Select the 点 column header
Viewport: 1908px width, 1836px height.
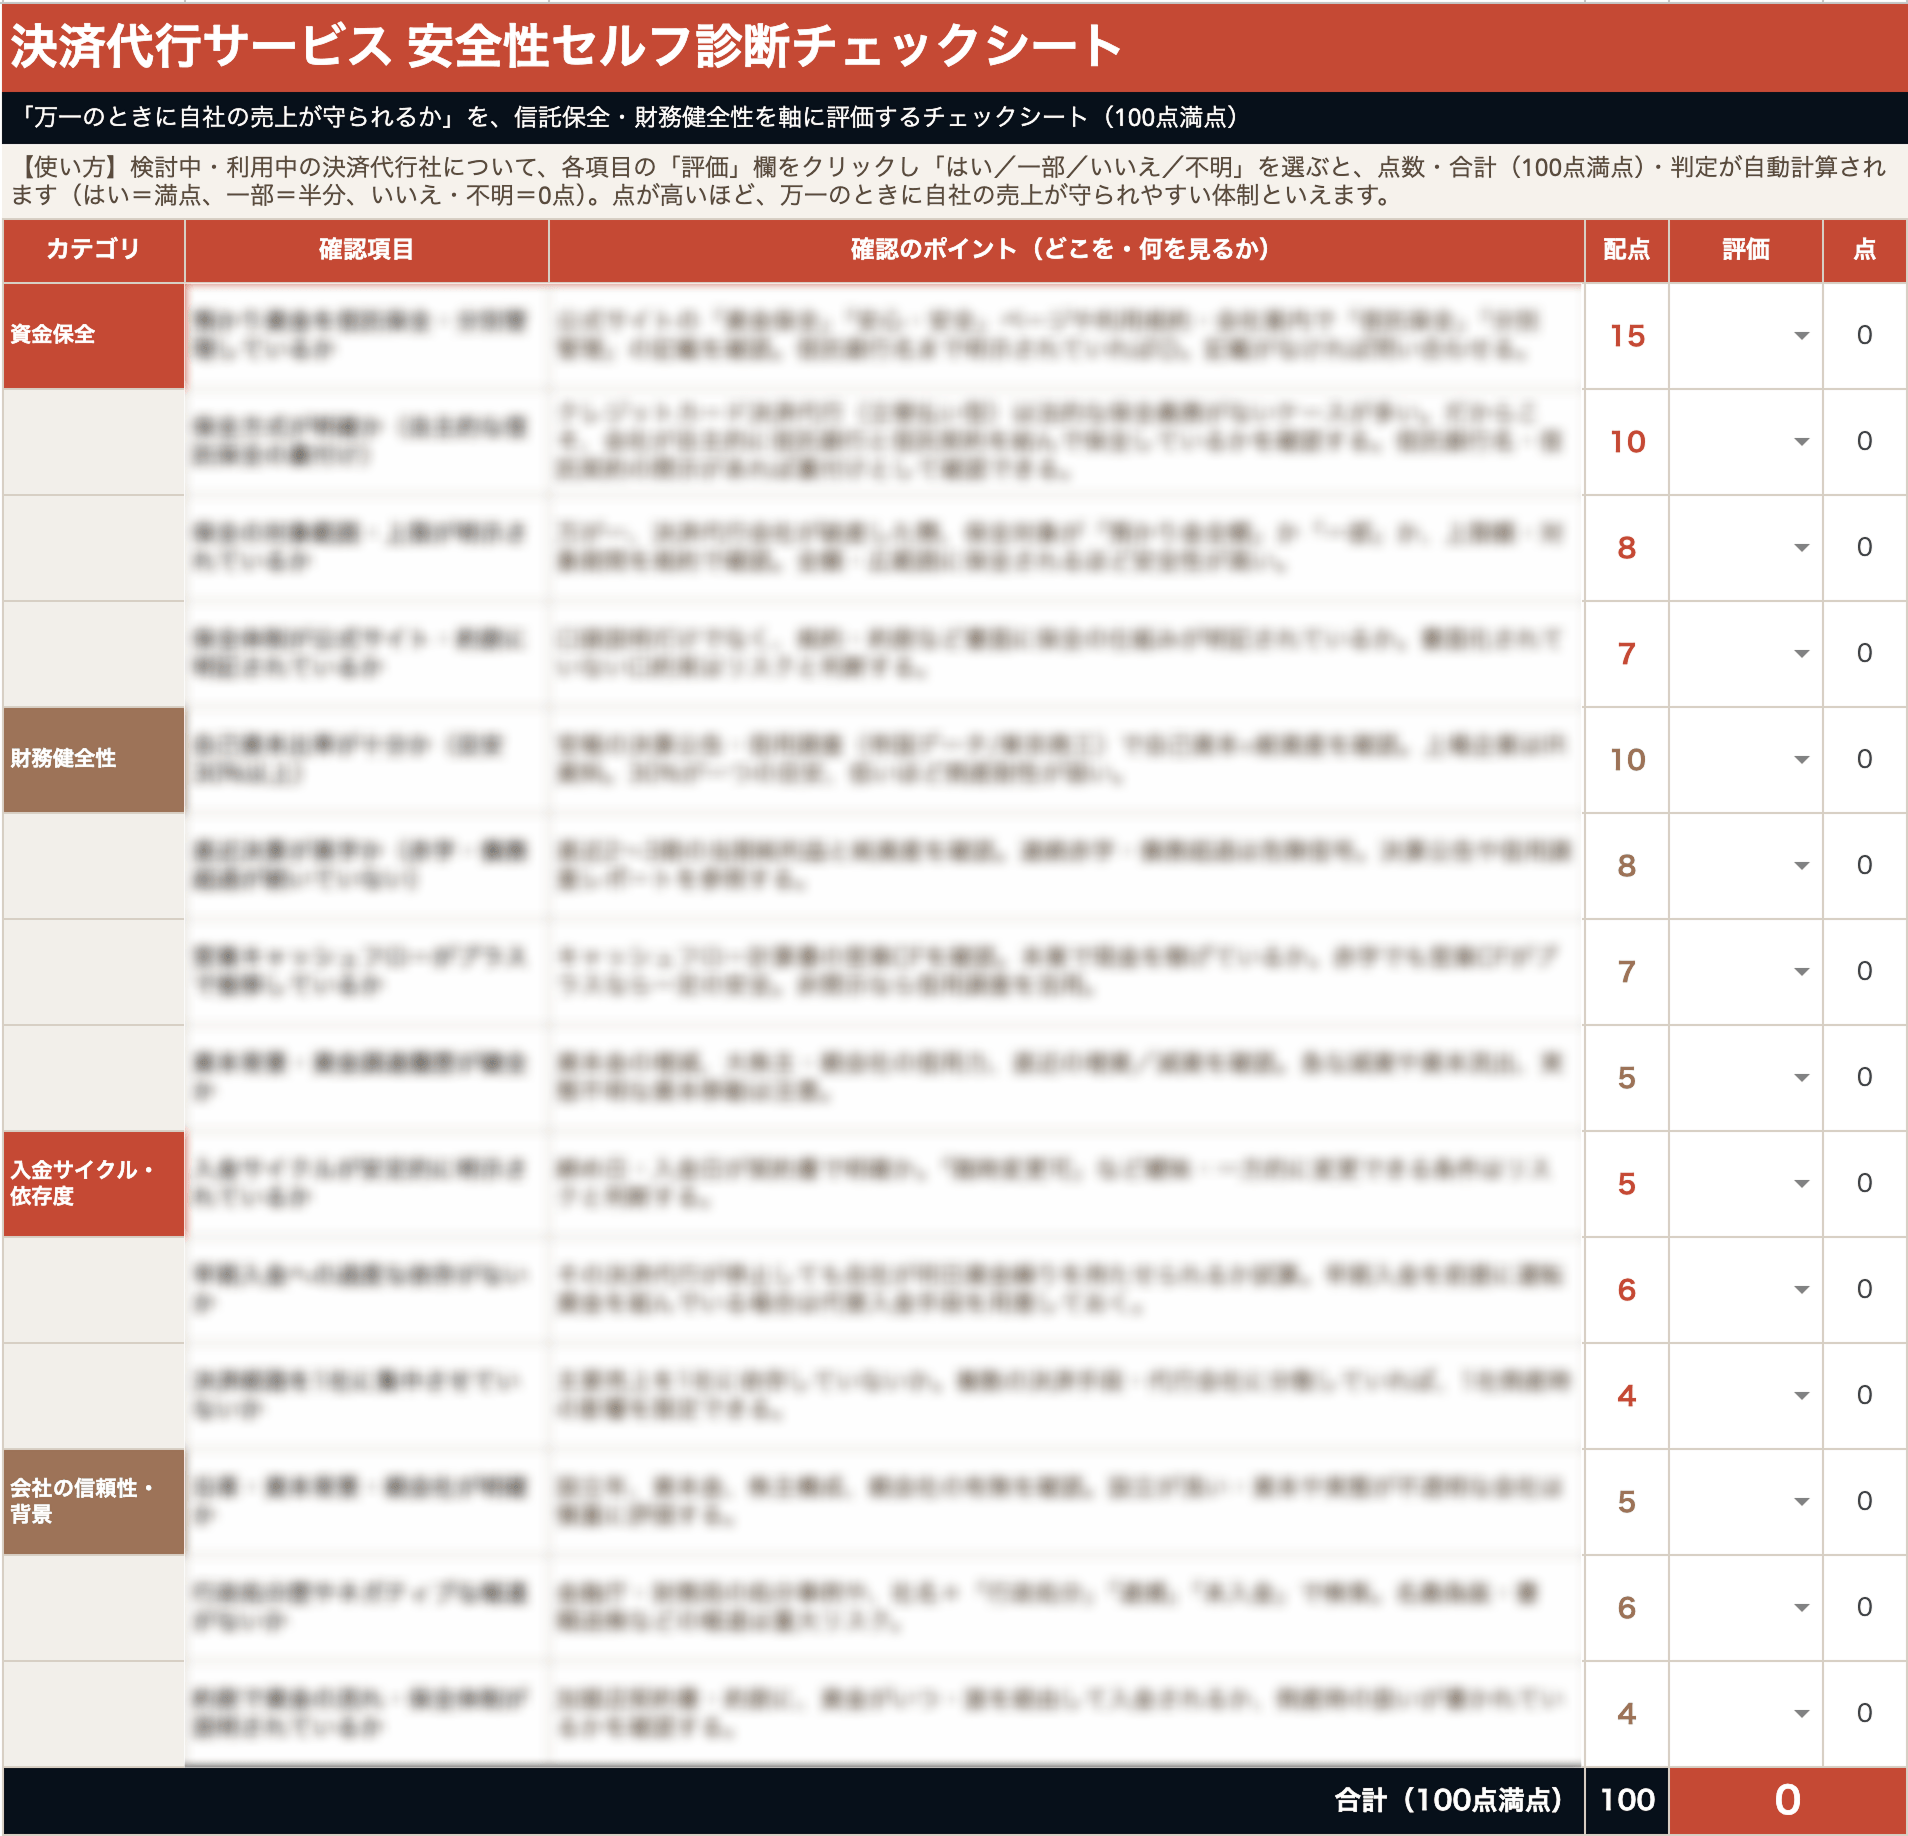tap(1865, 250)
